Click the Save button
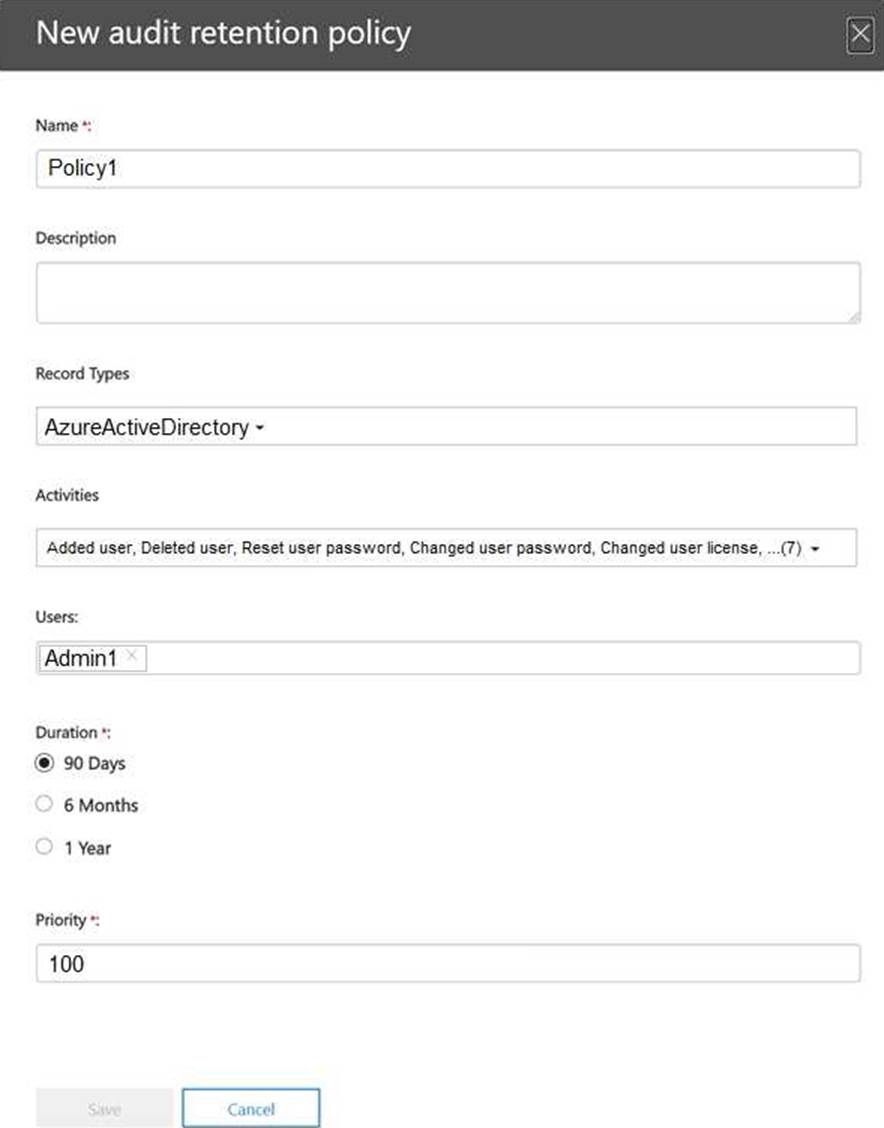The image size is (884, 1128). 104,1109
